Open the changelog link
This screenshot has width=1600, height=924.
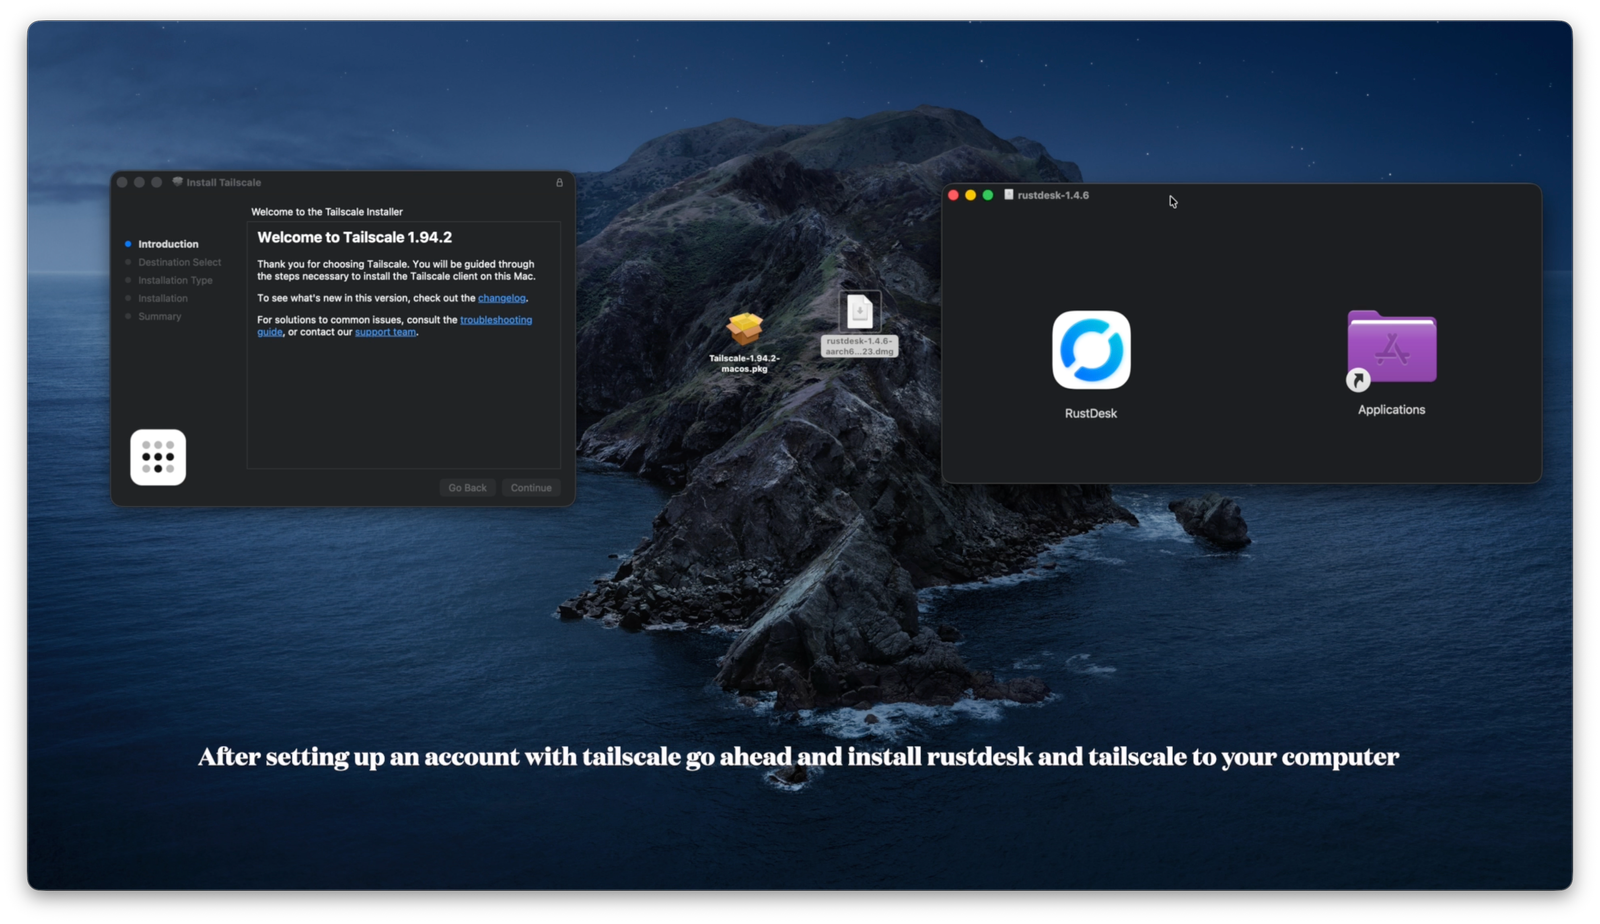pyautogui.click(x=501, y=297)
